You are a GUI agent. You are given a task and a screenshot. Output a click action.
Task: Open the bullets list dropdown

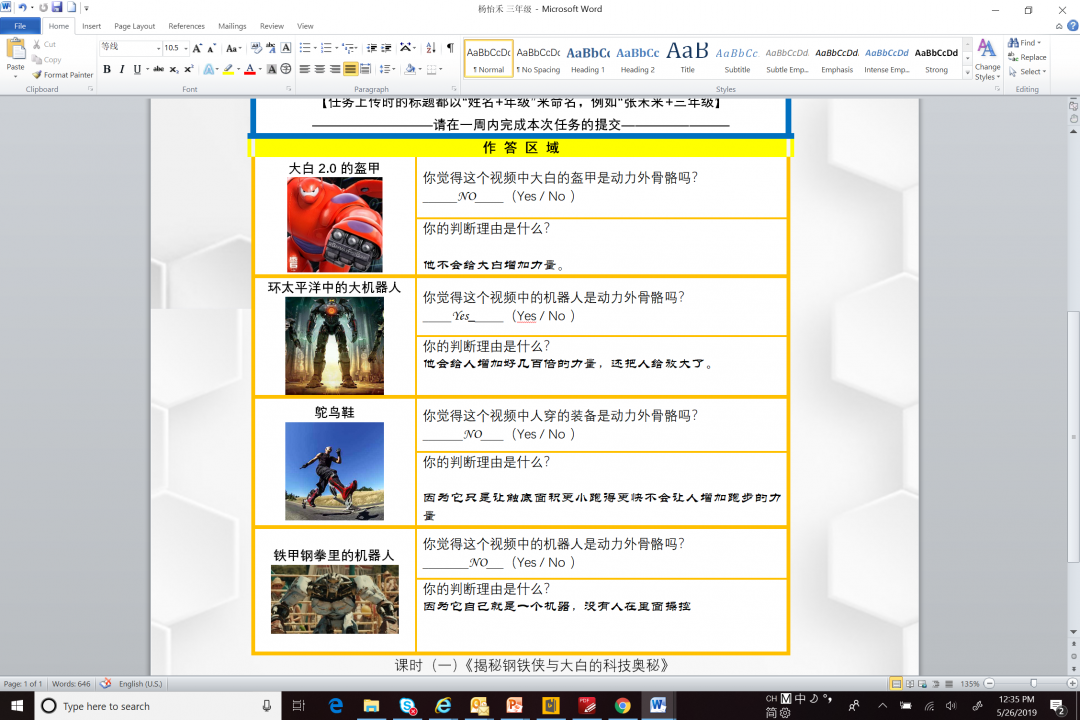[x=315, y=48]
